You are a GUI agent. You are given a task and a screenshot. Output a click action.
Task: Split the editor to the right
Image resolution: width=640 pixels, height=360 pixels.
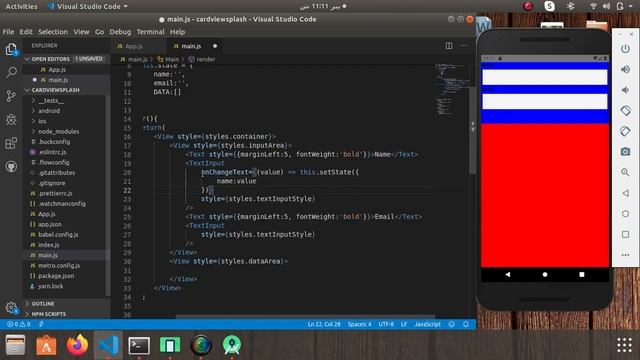pyautogui.click(x=449, y=46)
